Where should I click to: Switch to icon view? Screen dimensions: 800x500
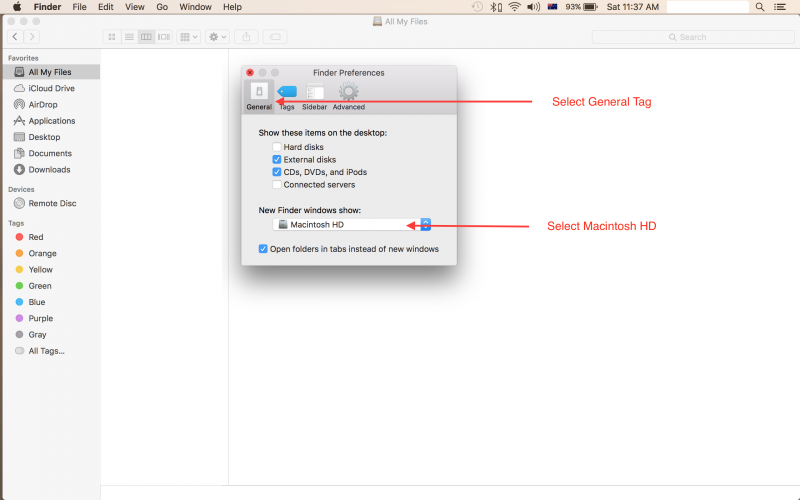pyautogui.click(x=112, y=37)
